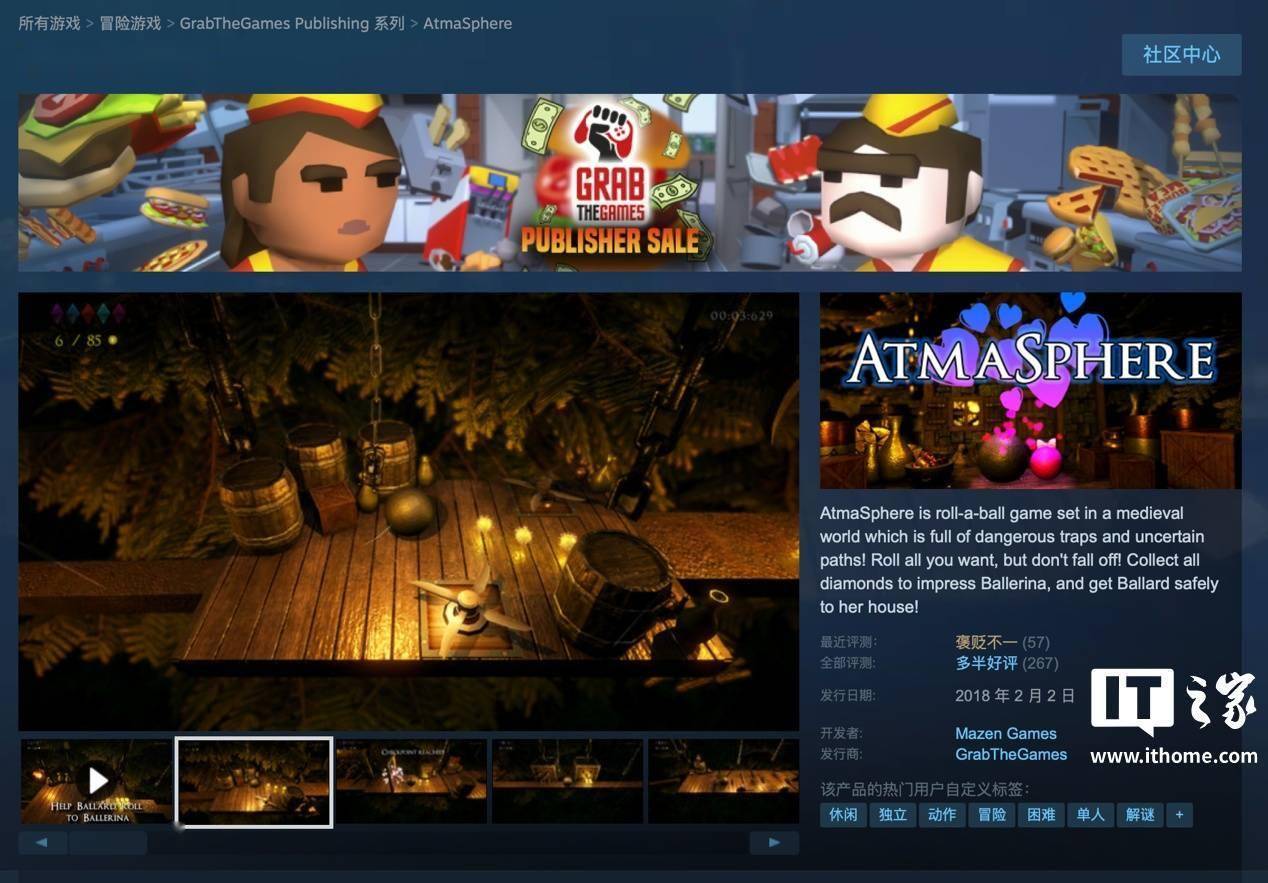
Task: Open publisher link GrabTheGames
Action: [x=1011, y=754]
